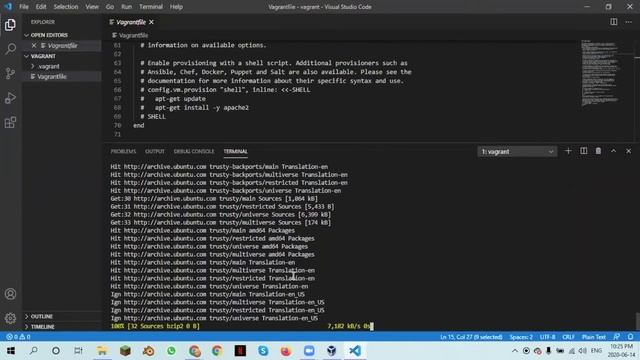Switch to Visual Studio Code taskbar icon
Image resolution: width=640 pixels, height=360 pixels.
coord(355,351)
